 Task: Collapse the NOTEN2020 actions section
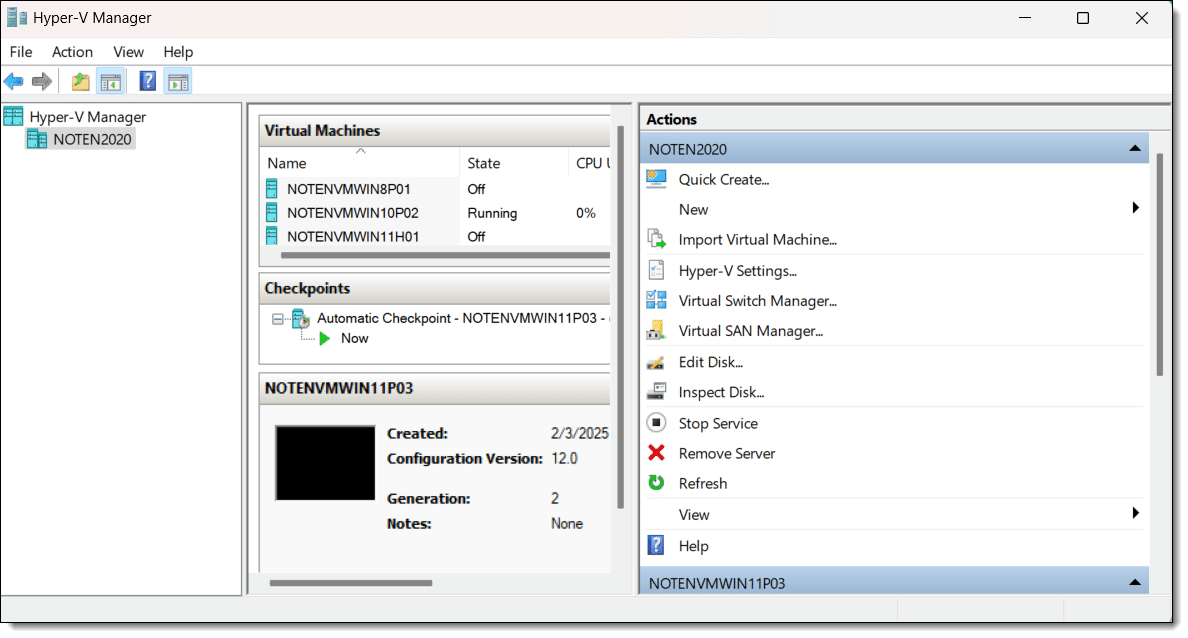1134,149
